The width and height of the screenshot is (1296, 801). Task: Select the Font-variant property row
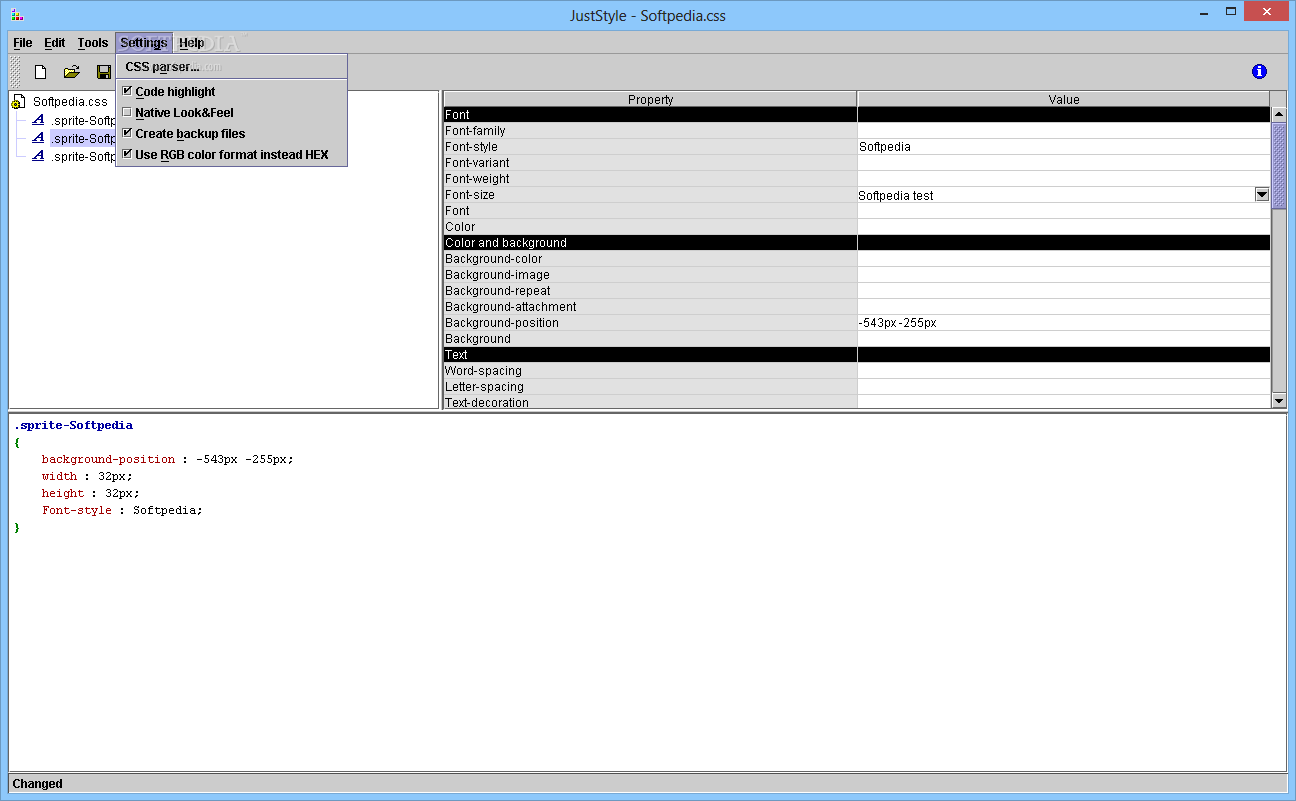[650, 163]
